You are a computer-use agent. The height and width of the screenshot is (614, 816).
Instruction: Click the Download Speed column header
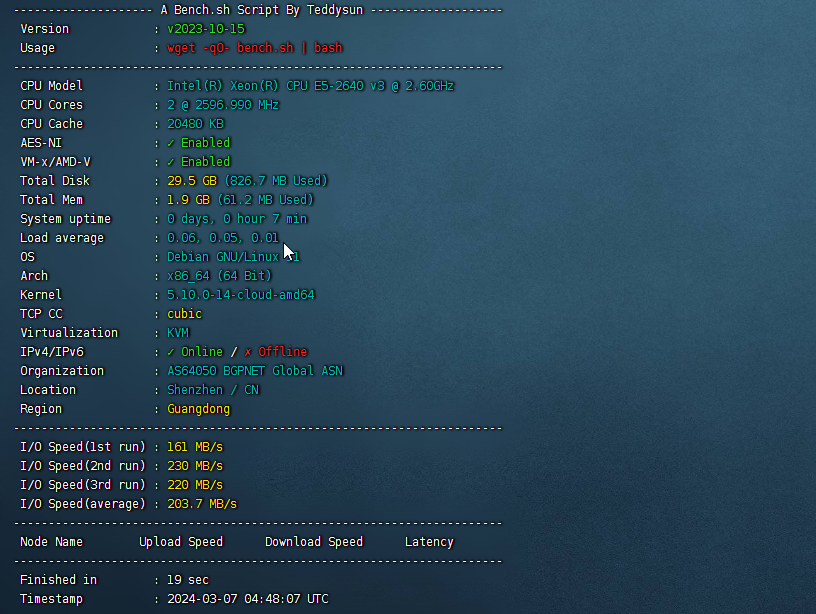[314, 542]
